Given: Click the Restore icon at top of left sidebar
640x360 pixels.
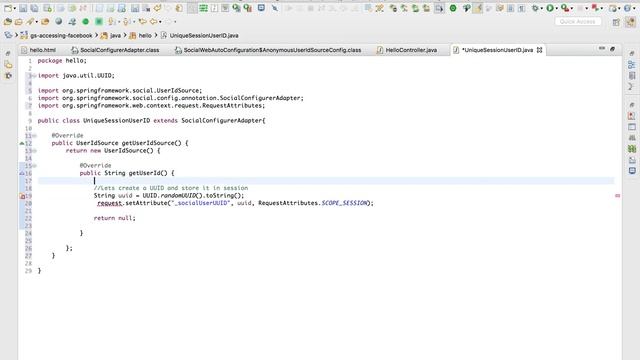Looking at the screenshot, I should [8, 53].
